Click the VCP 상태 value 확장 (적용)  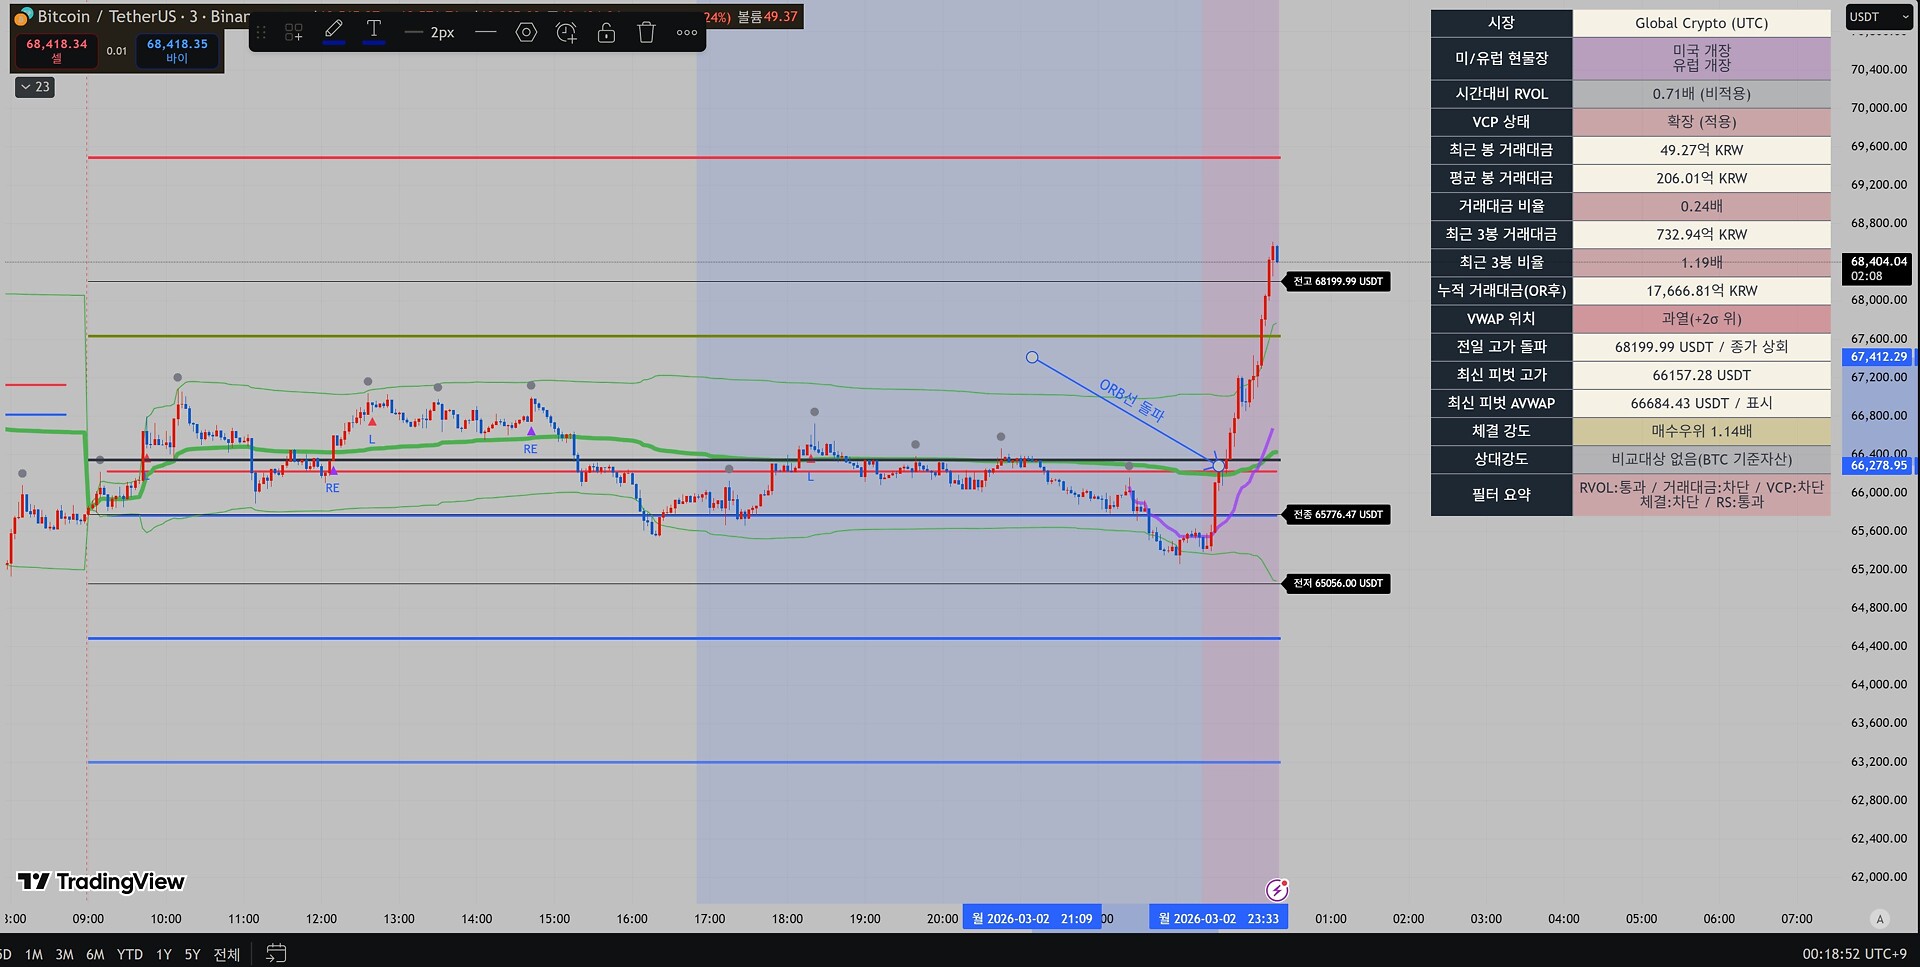click(1701, 122)
